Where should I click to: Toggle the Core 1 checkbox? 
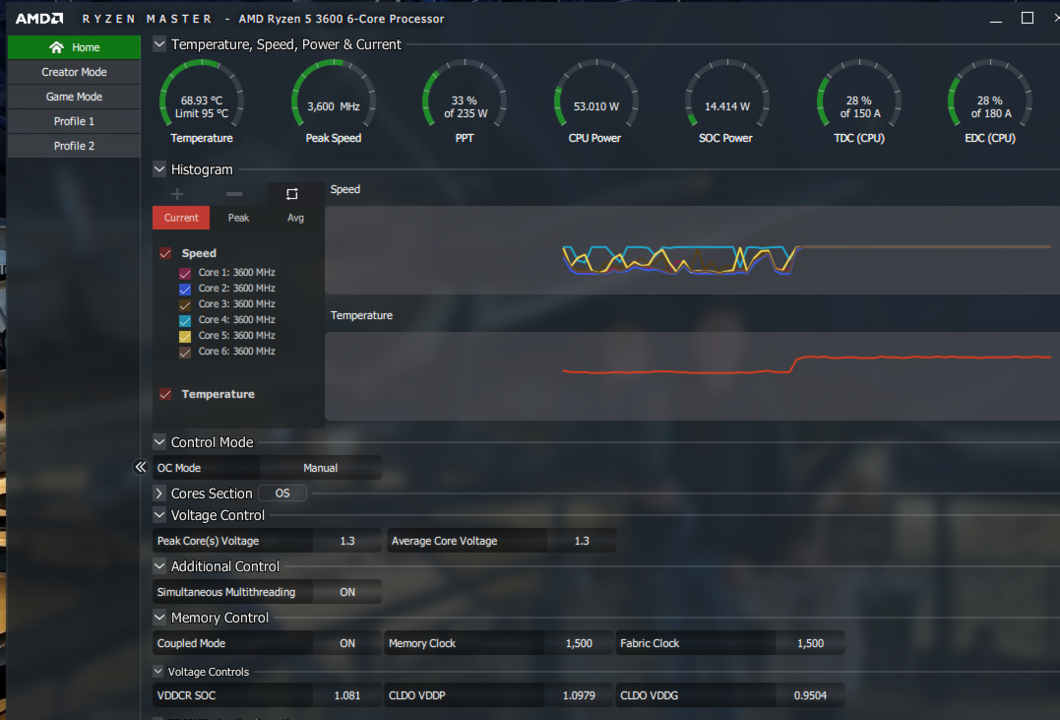[185, 273]
